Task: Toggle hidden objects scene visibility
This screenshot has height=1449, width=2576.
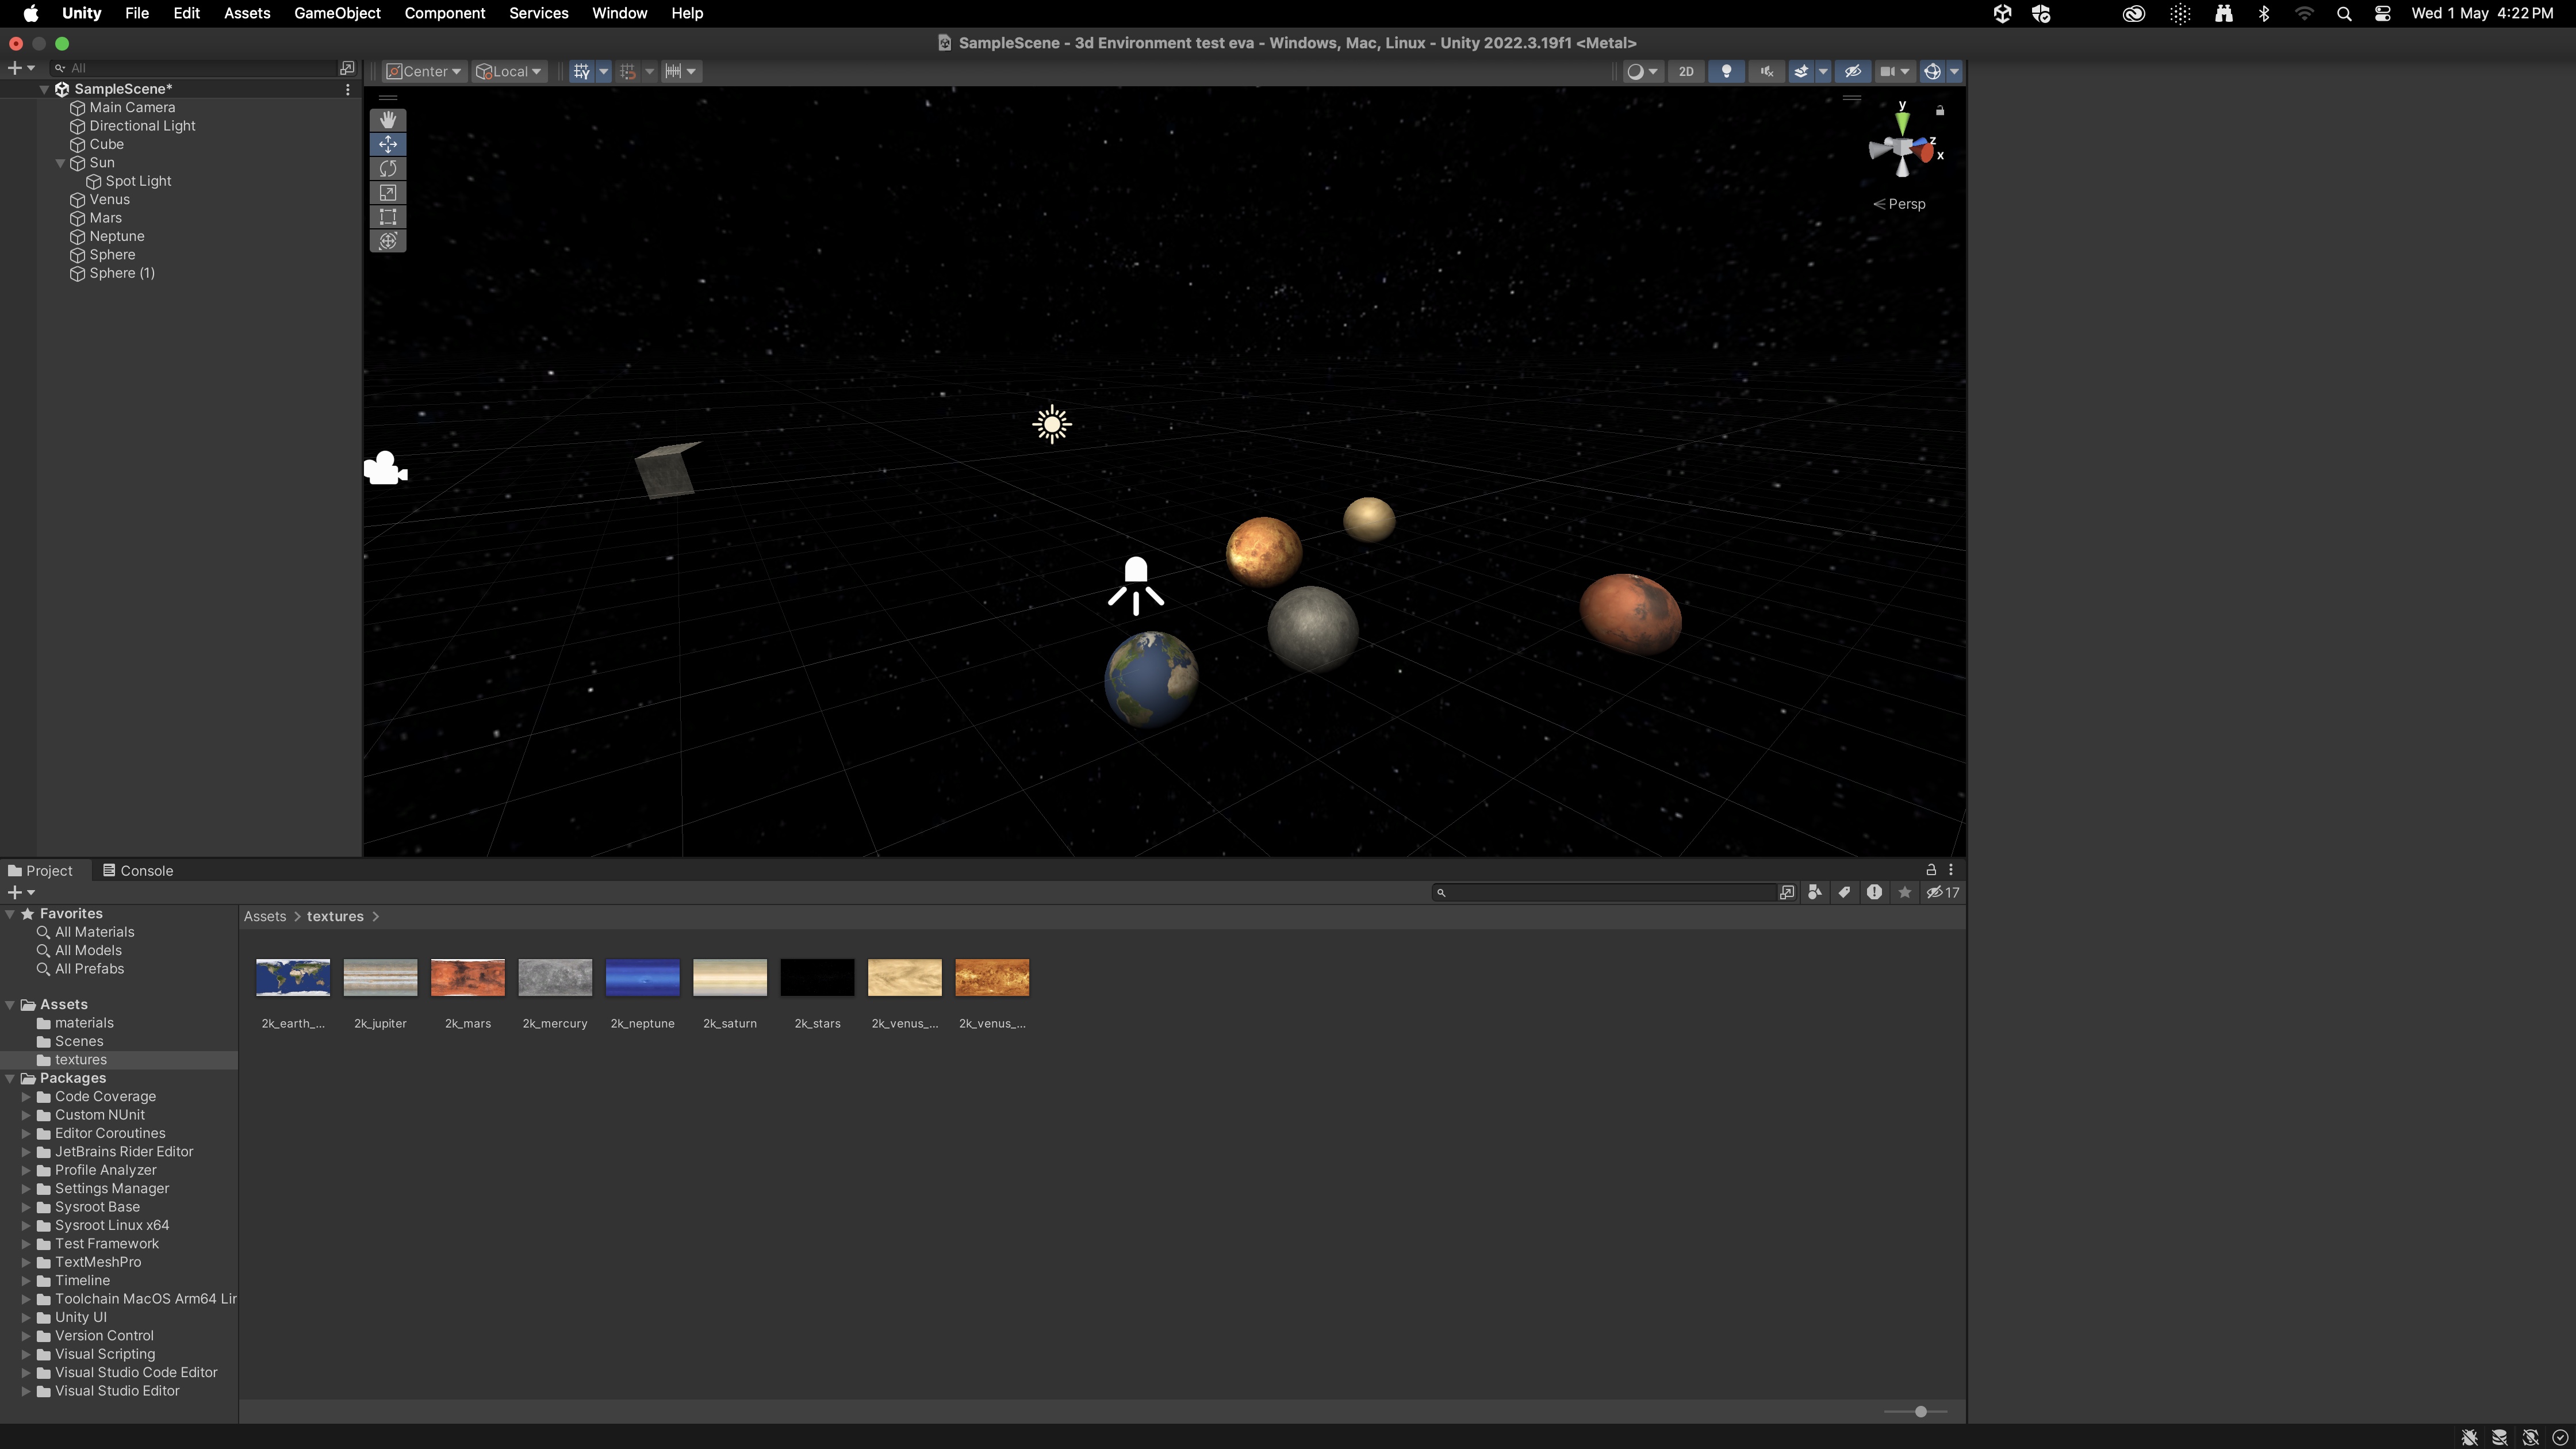Action: [1852, 71]
